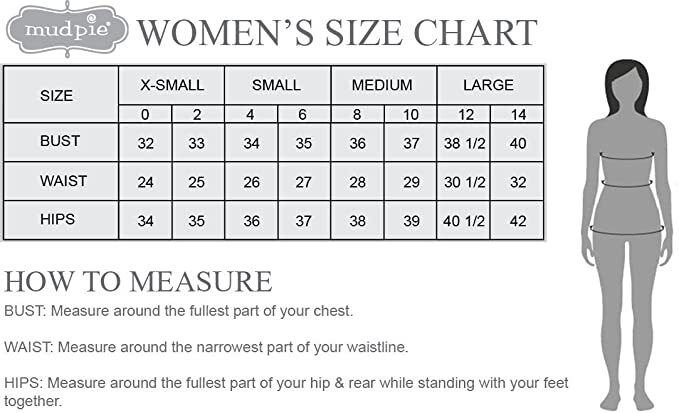Click the BUST row label
The height and width of the screenshot is (413, 679).
(61, 142)
